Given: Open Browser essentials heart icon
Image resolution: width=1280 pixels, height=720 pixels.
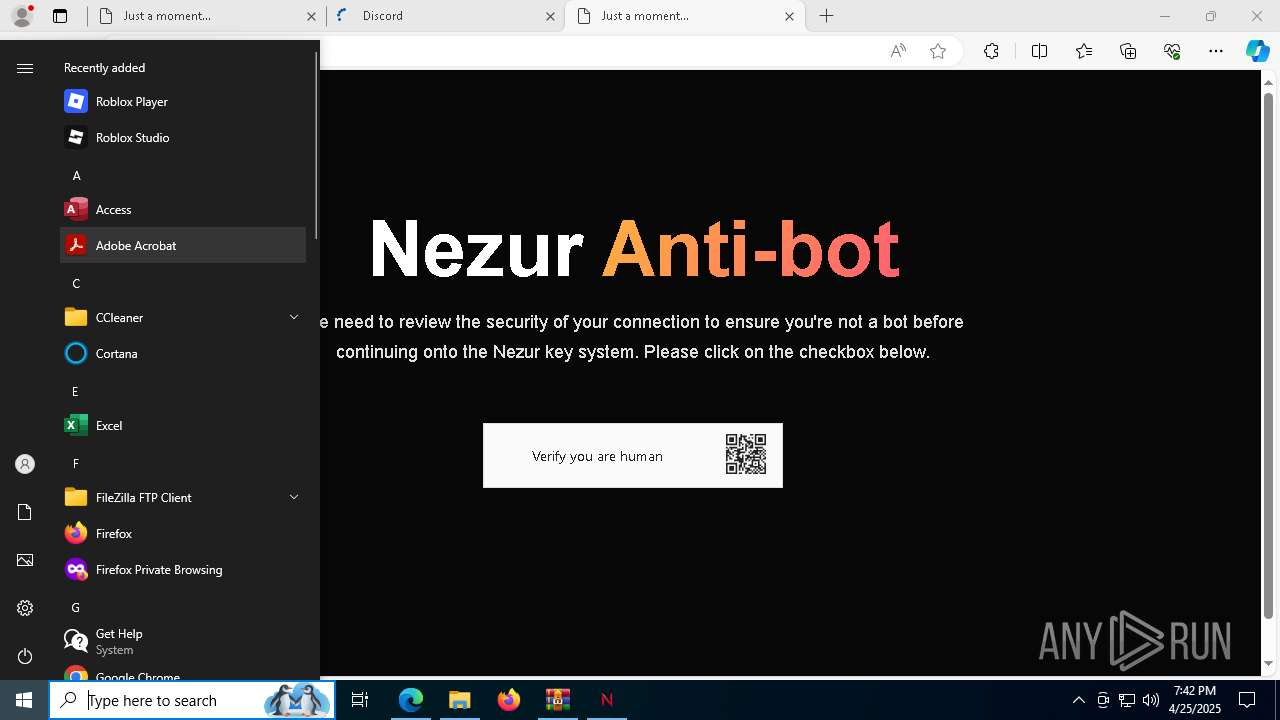Looking at the screenshot, I should (x=1172, y=51).
